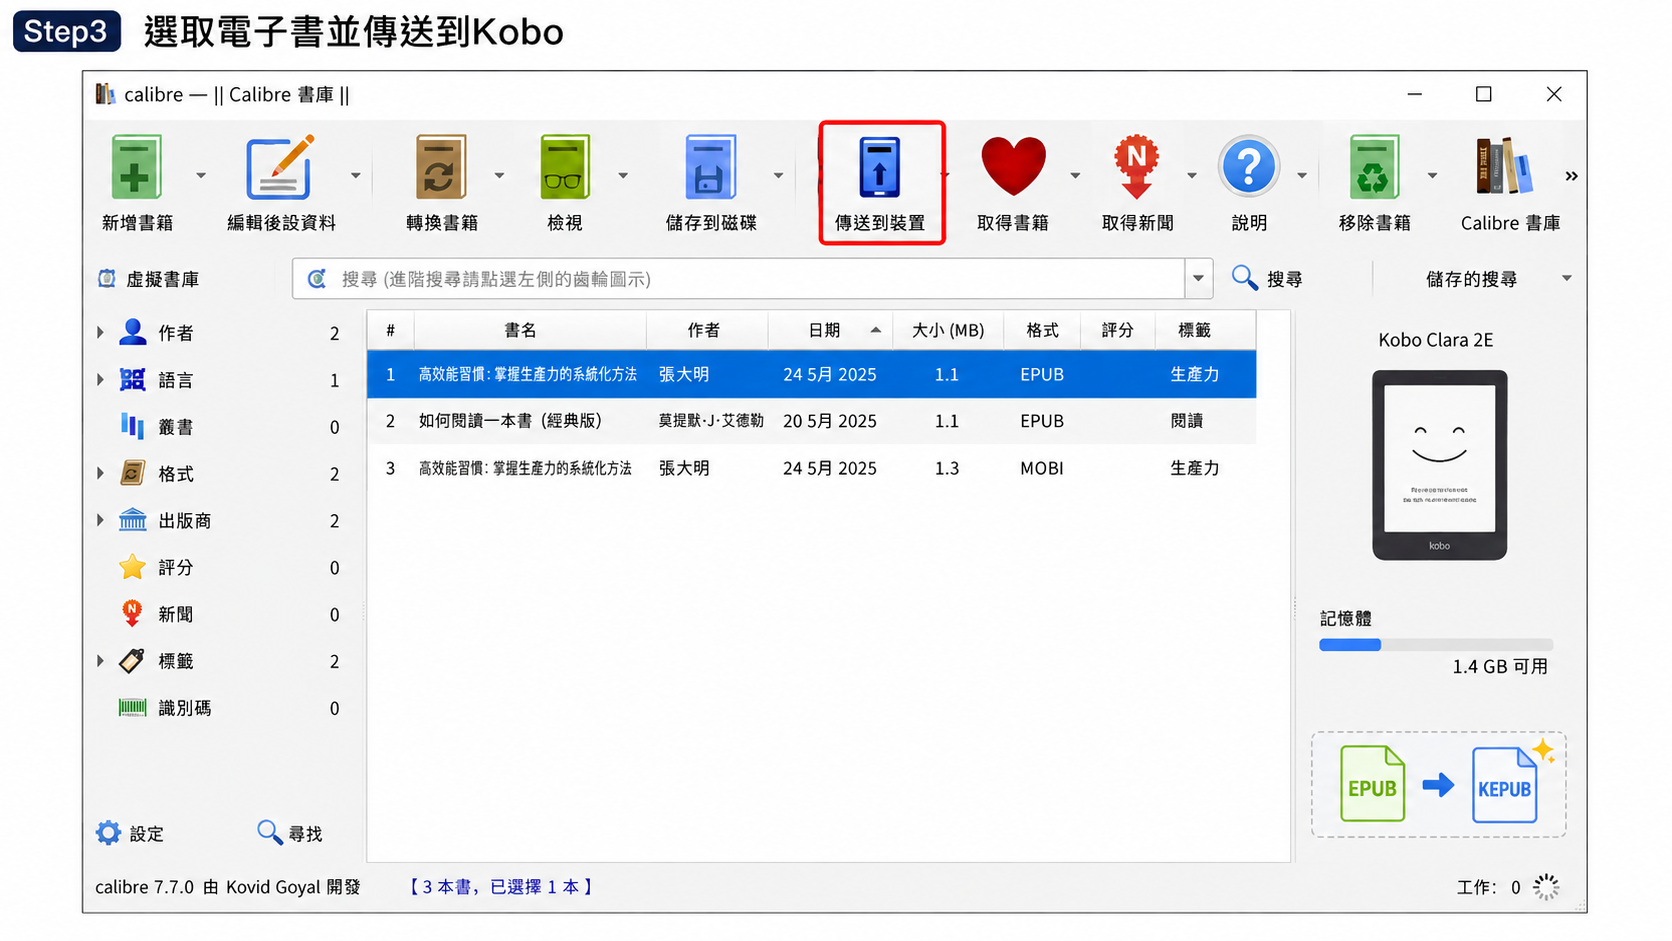Select 識別碼 identifiers item
Viewport: 1672px width, 941px height.
(x=184, y=708)
